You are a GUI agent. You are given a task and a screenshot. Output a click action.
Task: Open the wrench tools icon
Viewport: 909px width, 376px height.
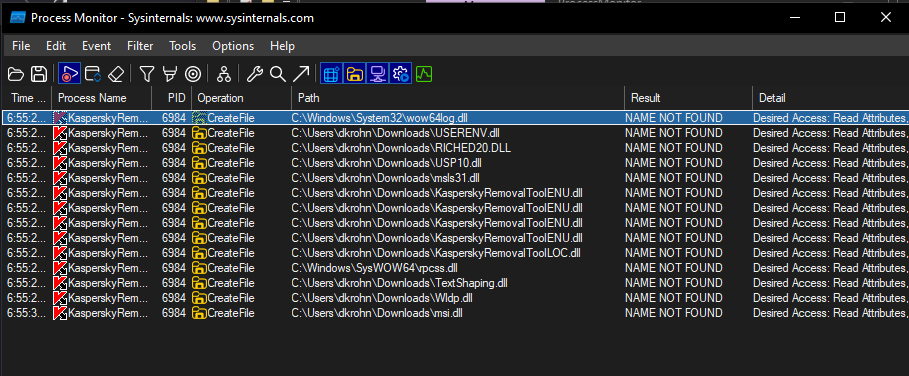click(254, 74)
